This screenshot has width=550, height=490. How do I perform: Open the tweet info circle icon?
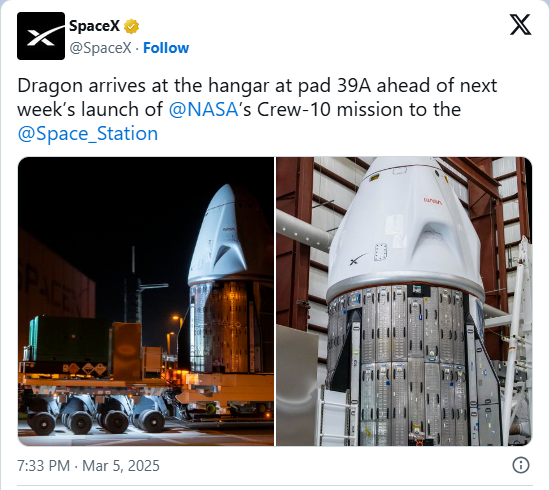[521, 465]
